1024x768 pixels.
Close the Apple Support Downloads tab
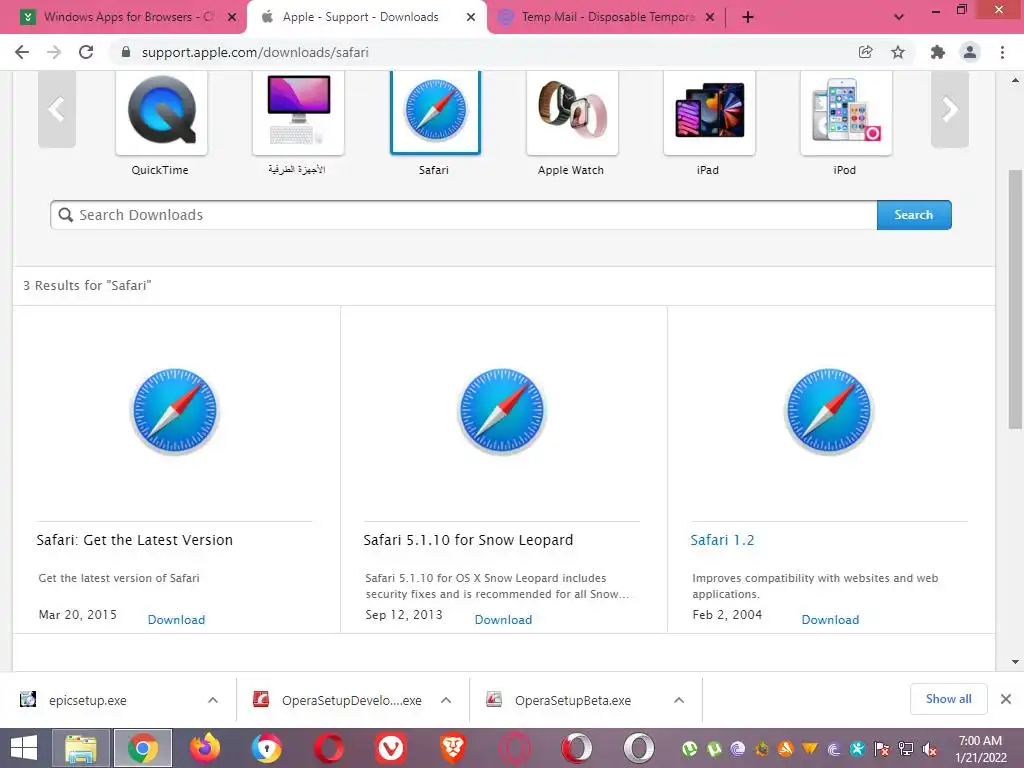471,18
